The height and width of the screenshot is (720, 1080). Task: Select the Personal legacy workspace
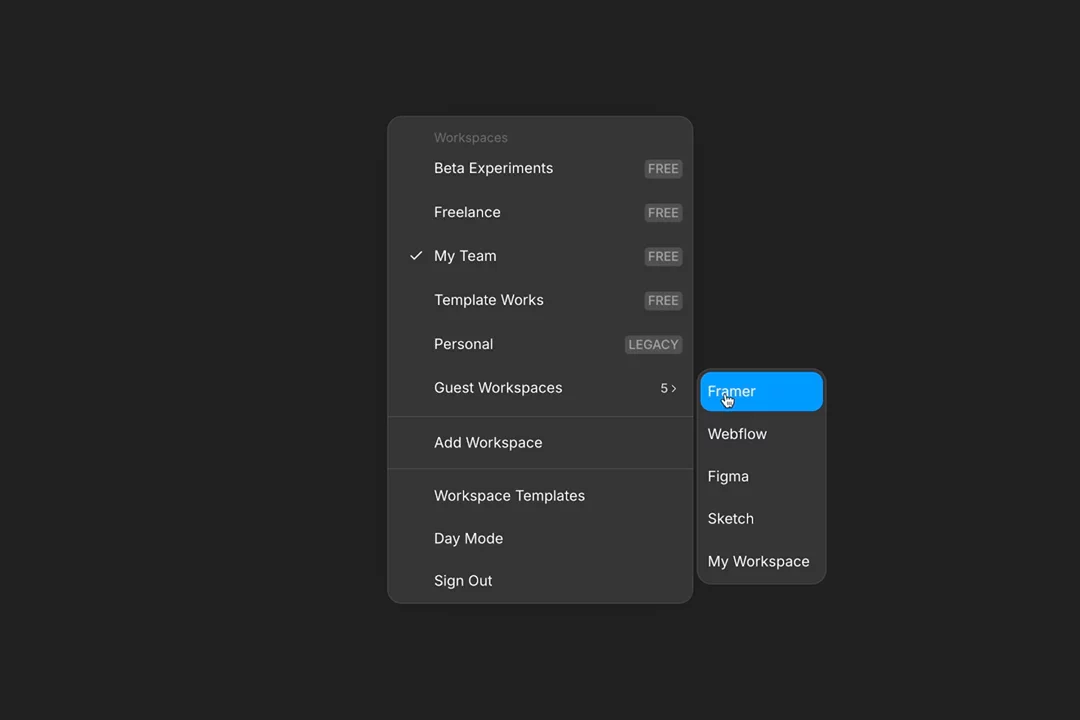[540, 344]
